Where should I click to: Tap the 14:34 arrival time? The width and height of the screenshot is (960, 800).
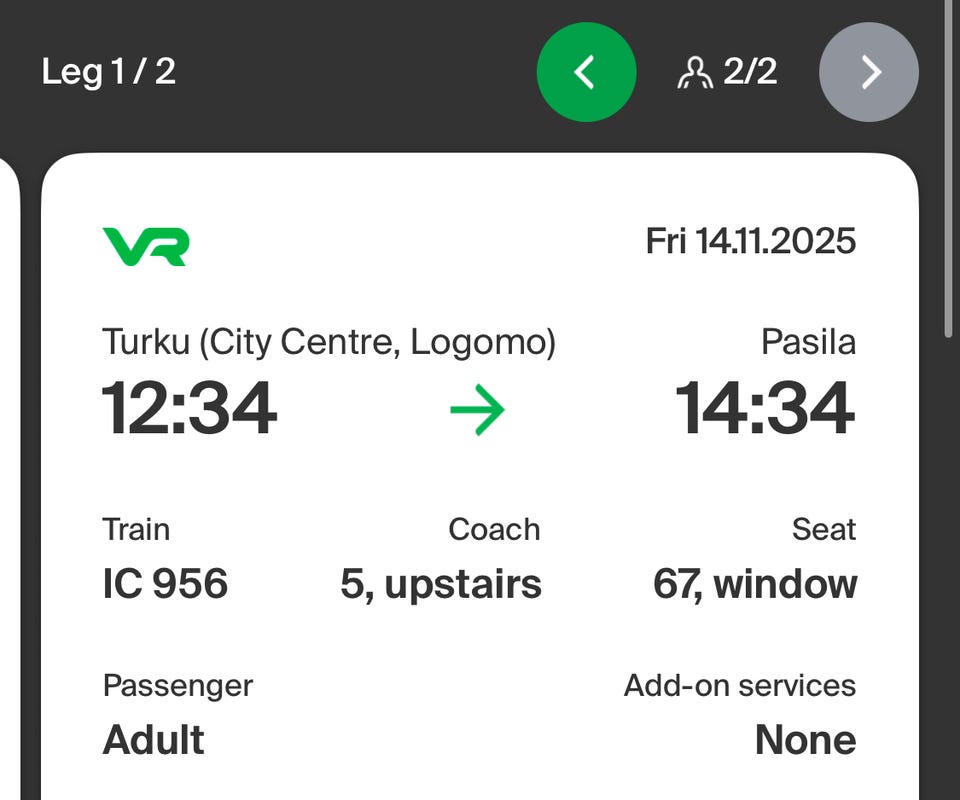tap(765, 409)
